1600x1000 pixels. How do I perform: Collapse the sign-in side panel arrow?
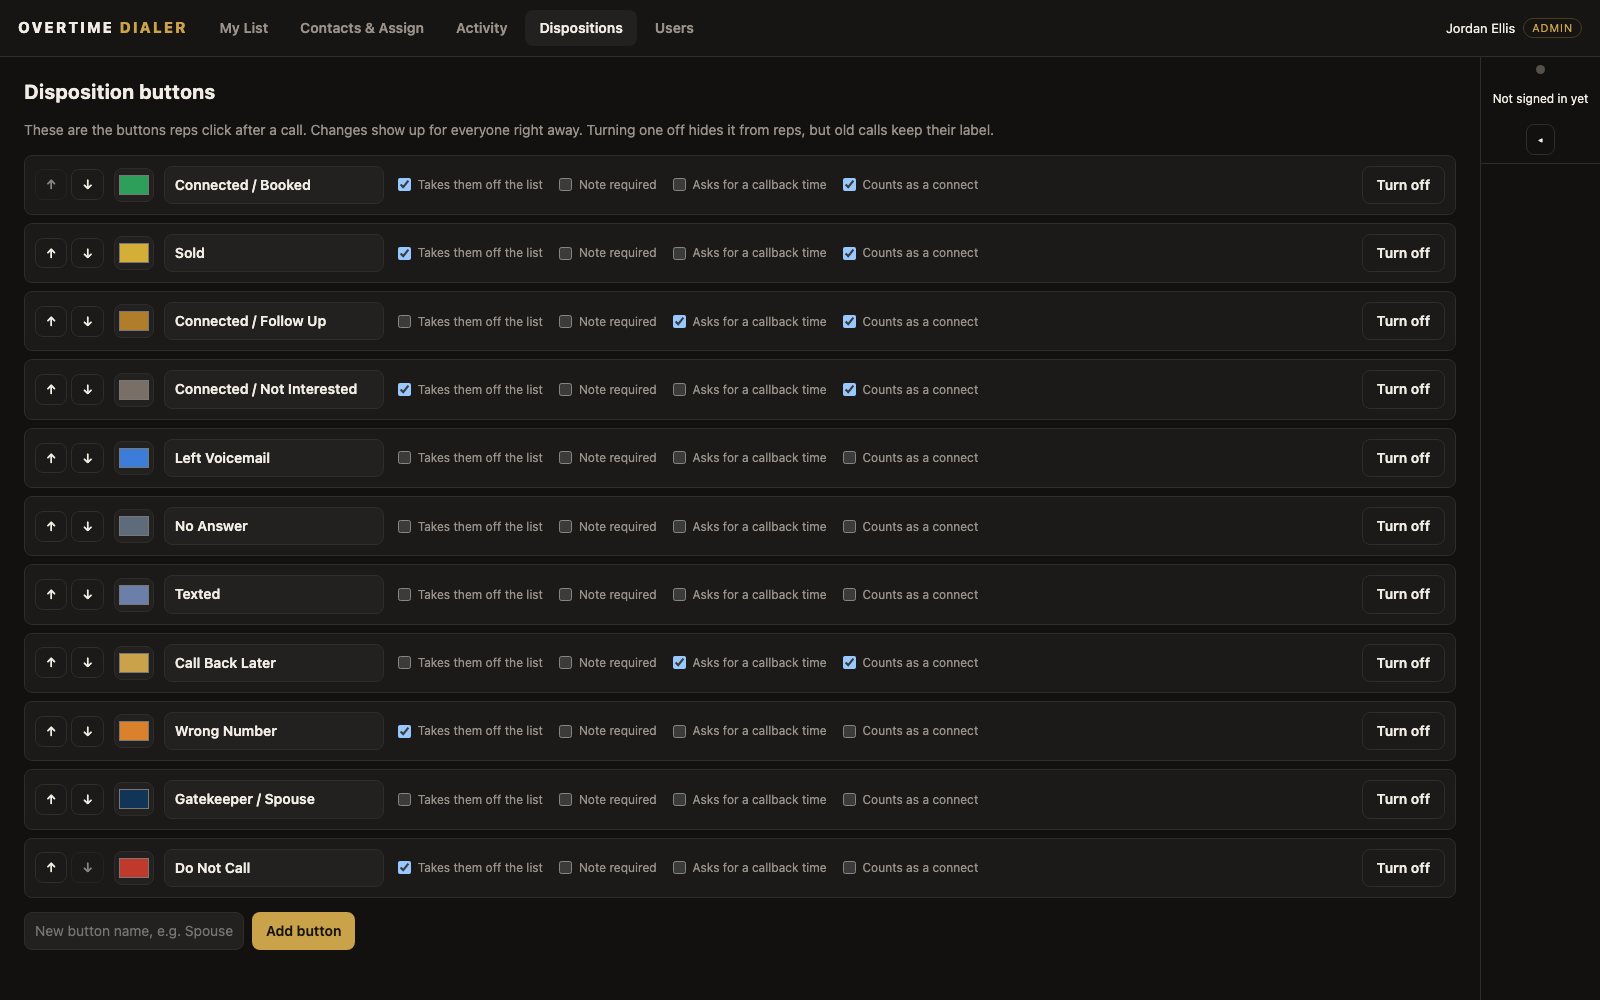point(1540,140)
